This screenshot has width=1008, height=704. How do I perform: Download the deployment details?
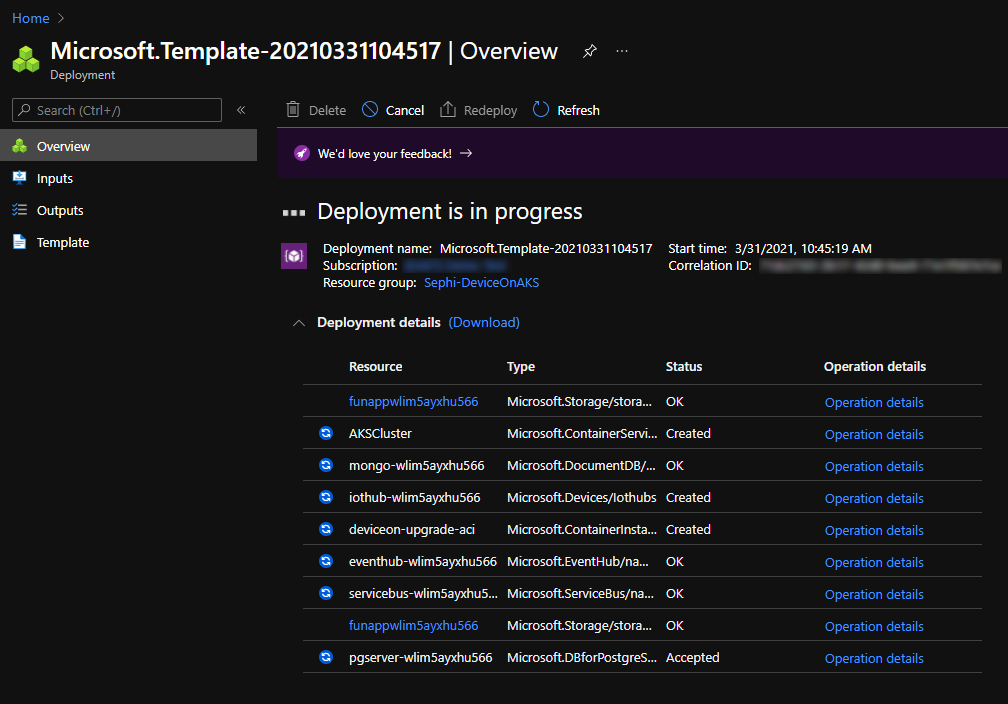(x=484, y=322)
